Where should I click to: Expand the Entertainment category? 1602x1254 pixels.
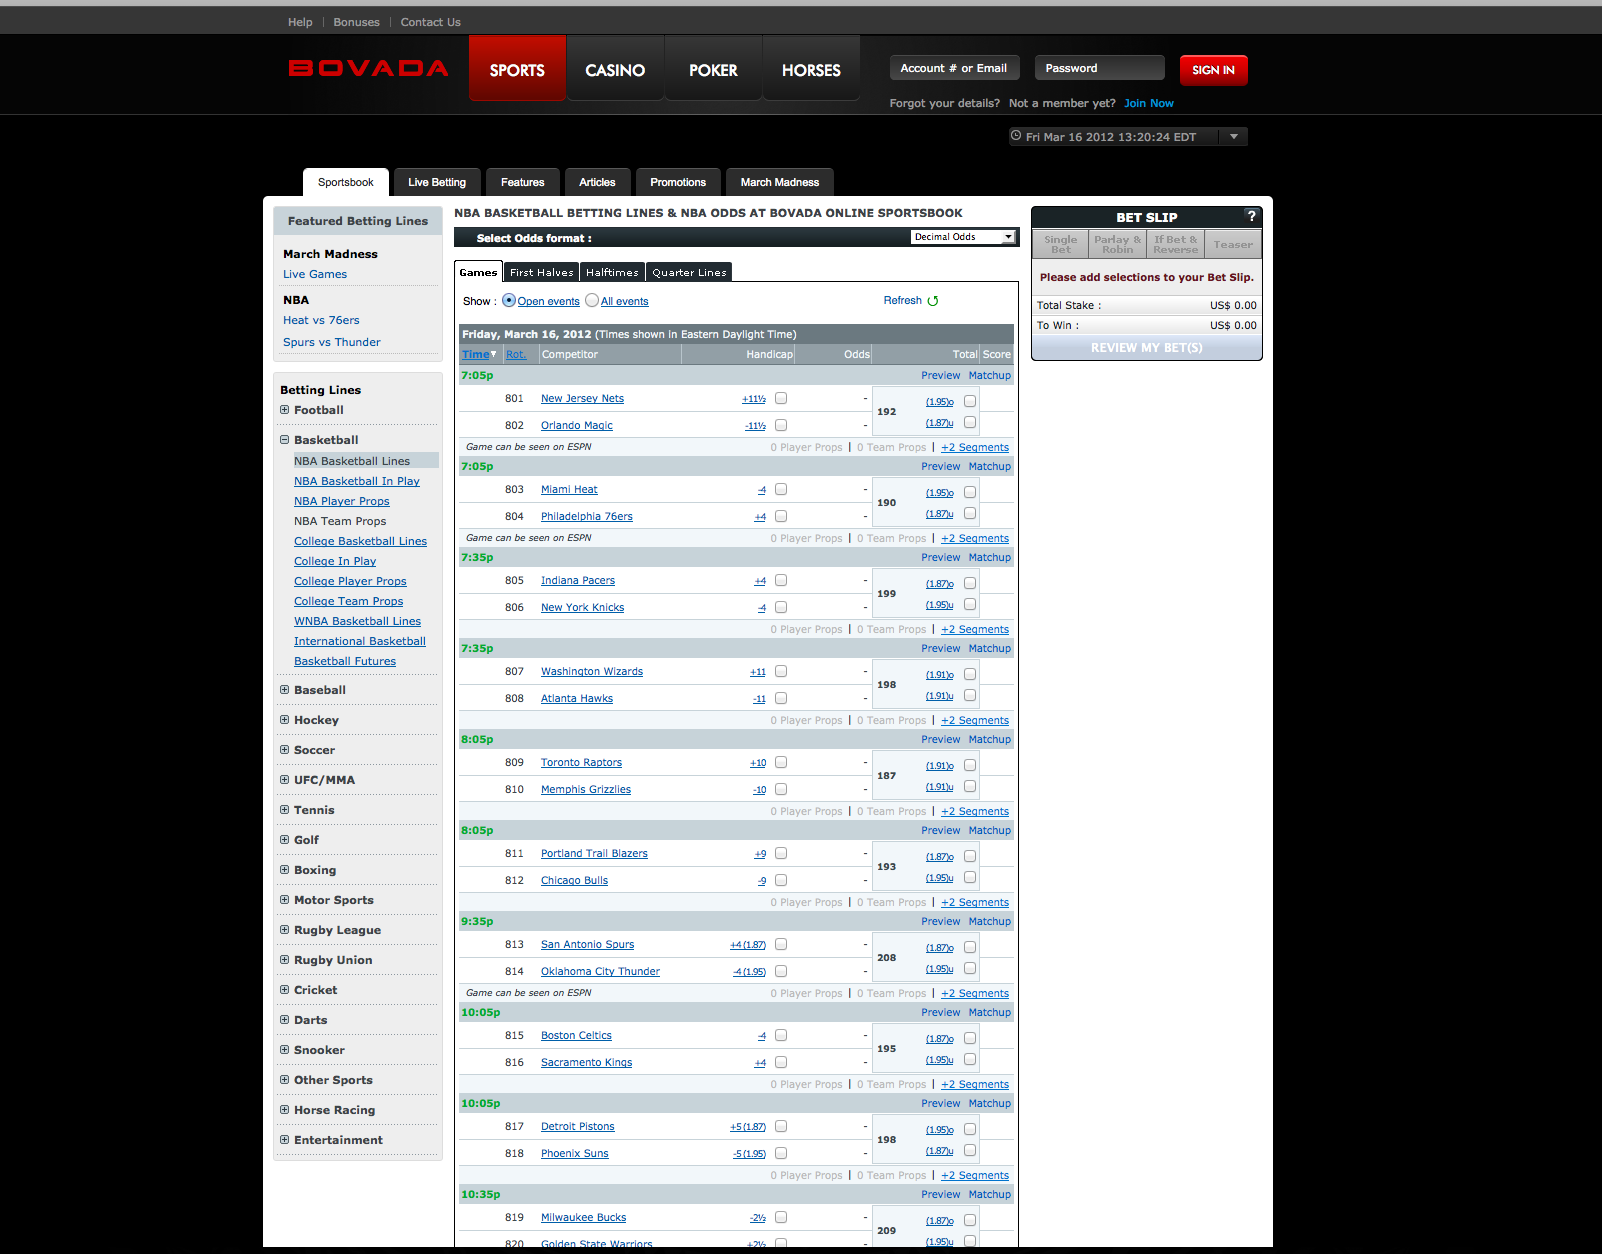coord(285,1140)
